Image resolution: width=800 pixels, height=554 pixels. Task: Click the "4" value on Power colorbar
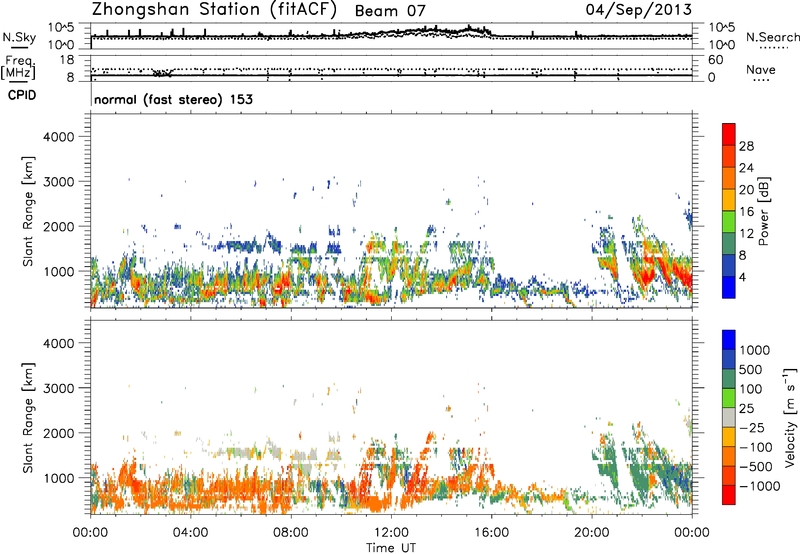[x=742, y=277]
